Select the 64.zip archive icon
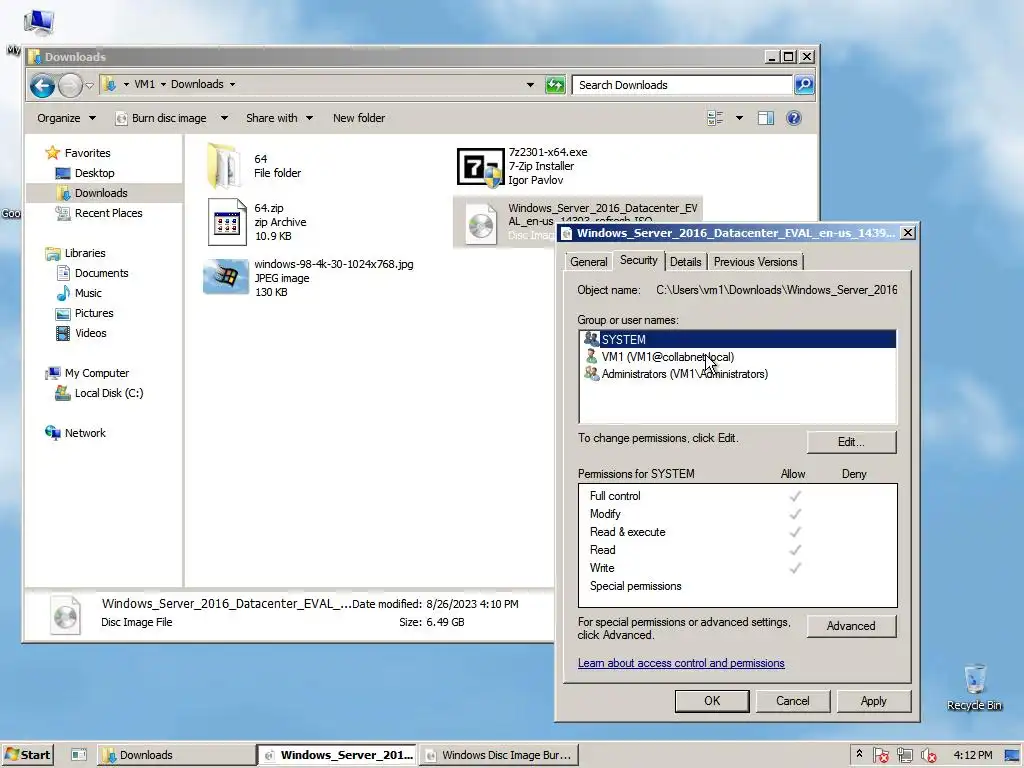Viewport: 1024px width, 768px height. [x=226, y=222]
